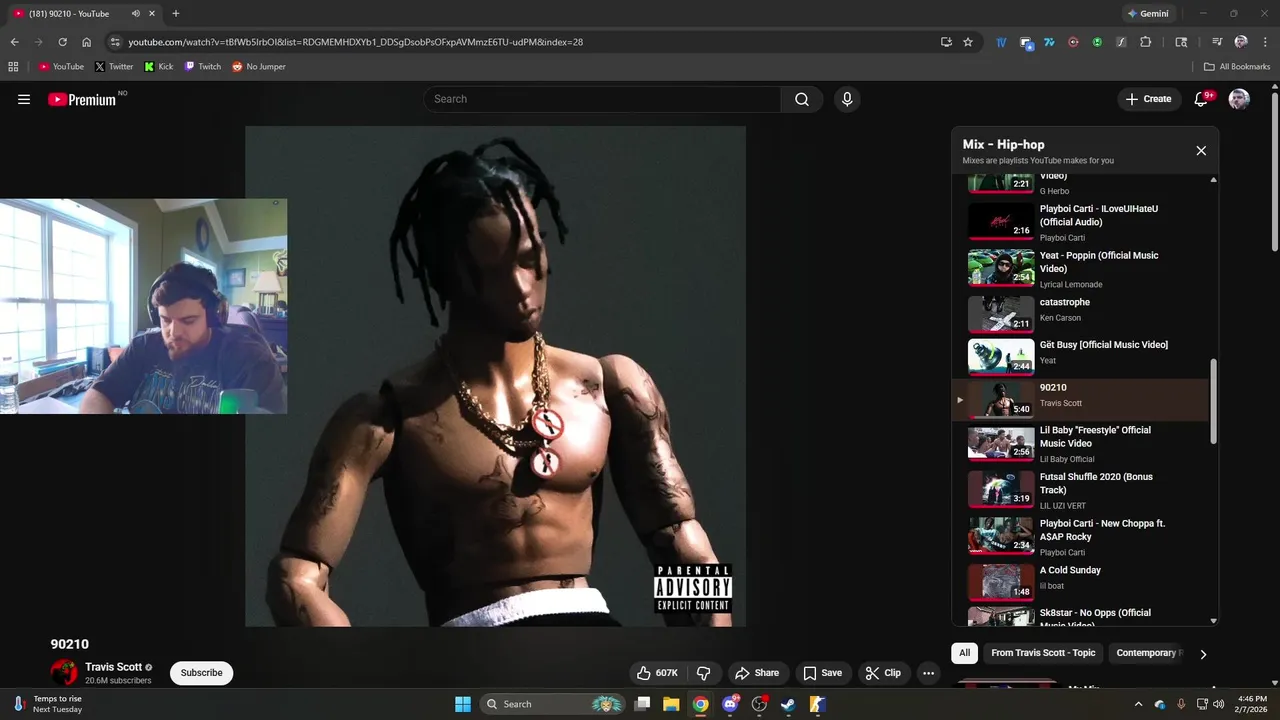Click the search magnifier button
The image size is (1280, 720).
point(802,99)
